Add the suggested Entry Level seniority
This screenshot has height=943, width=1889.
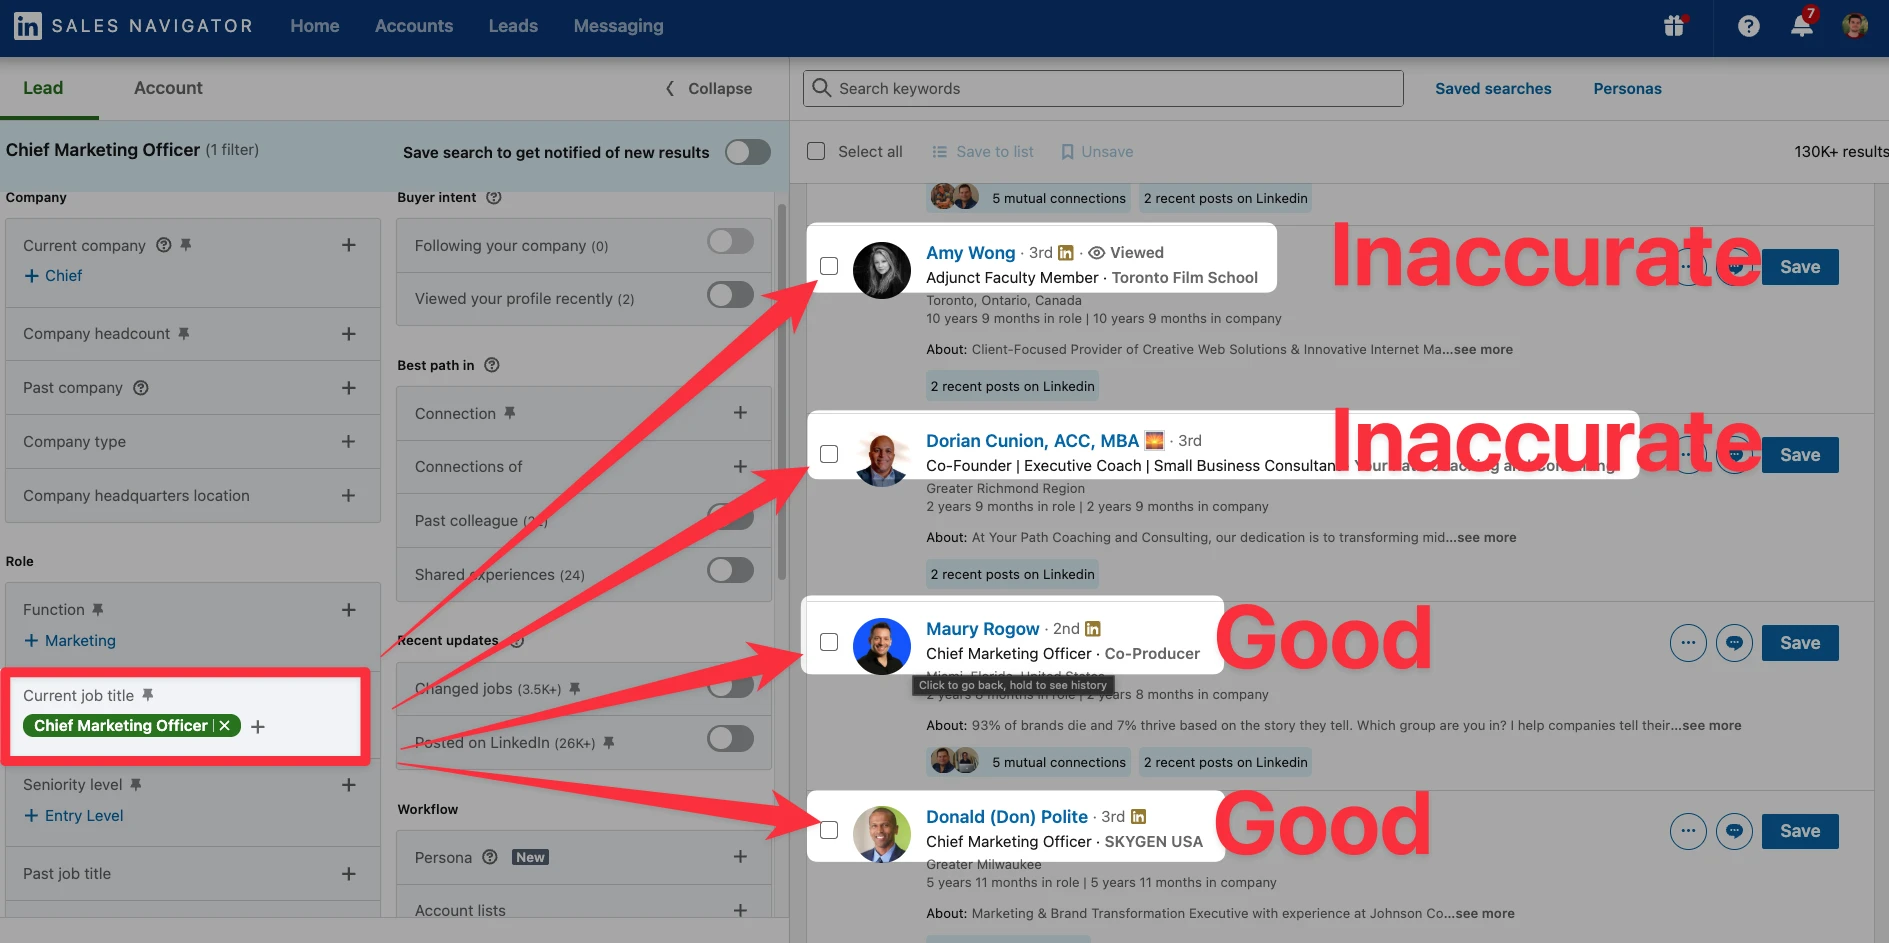tap(73, 816)
